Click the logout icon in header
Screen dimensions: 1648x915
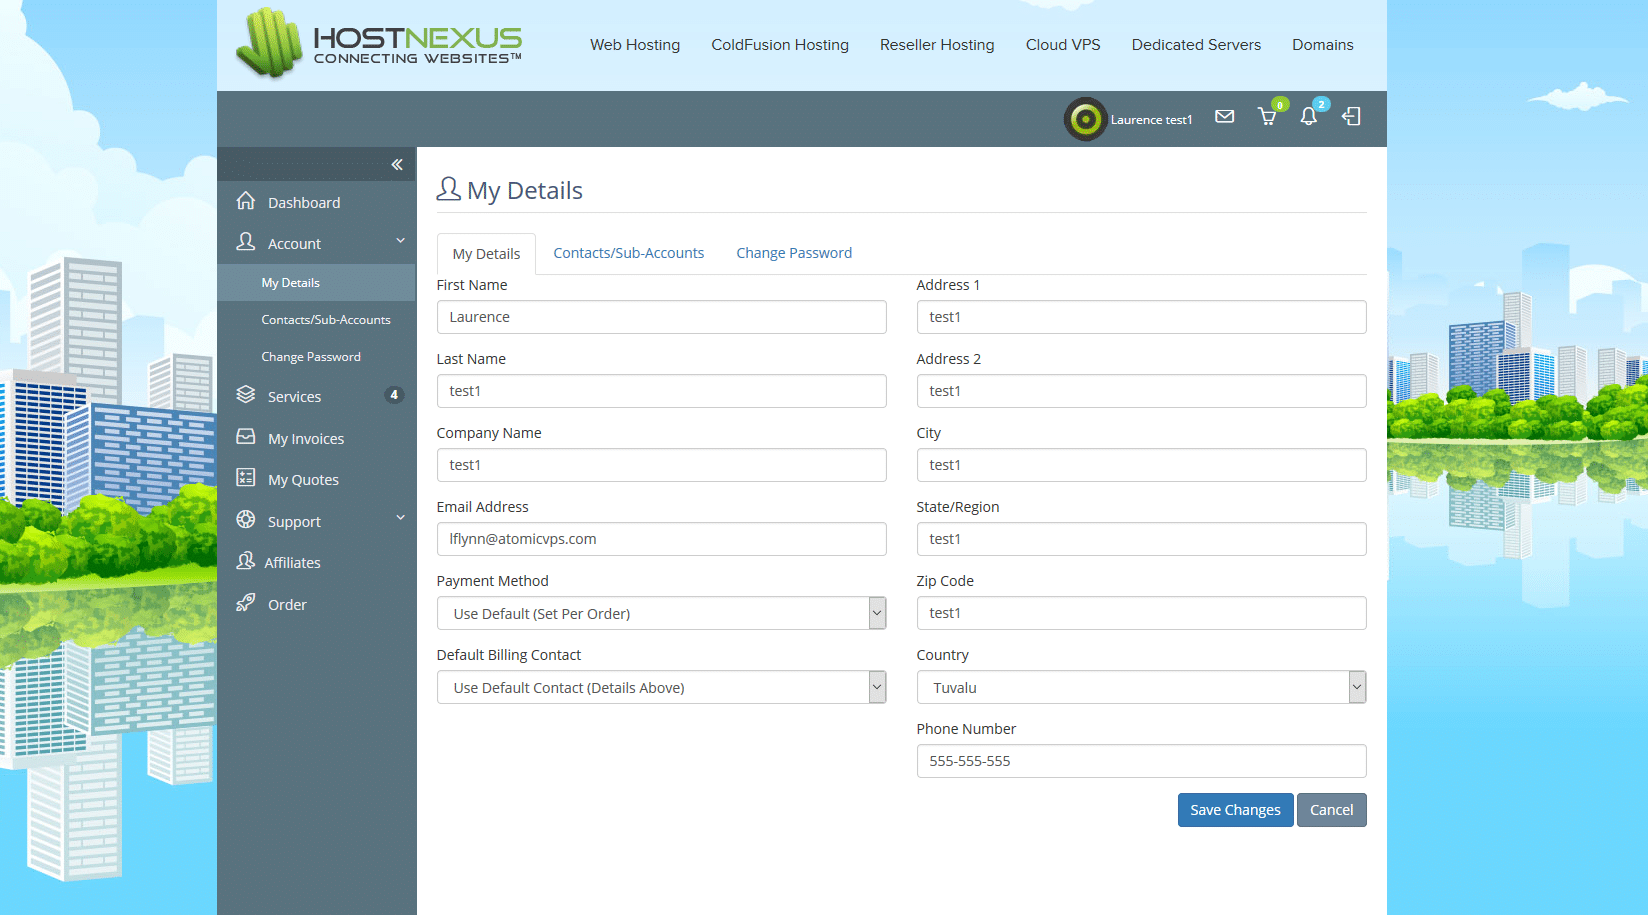pyautogui.click(x=1351, y=117)
